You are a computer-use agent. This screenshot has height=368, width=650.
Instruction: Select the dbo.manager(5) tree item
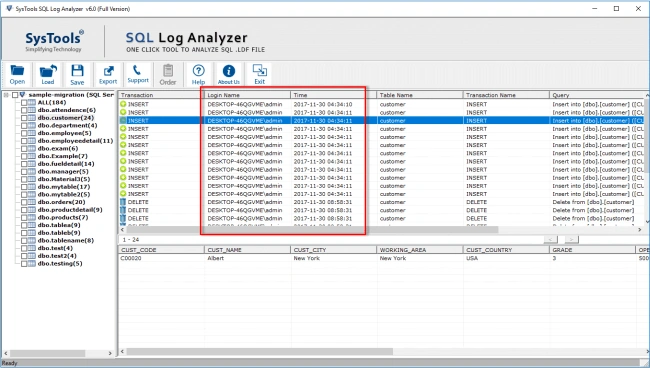63,172
